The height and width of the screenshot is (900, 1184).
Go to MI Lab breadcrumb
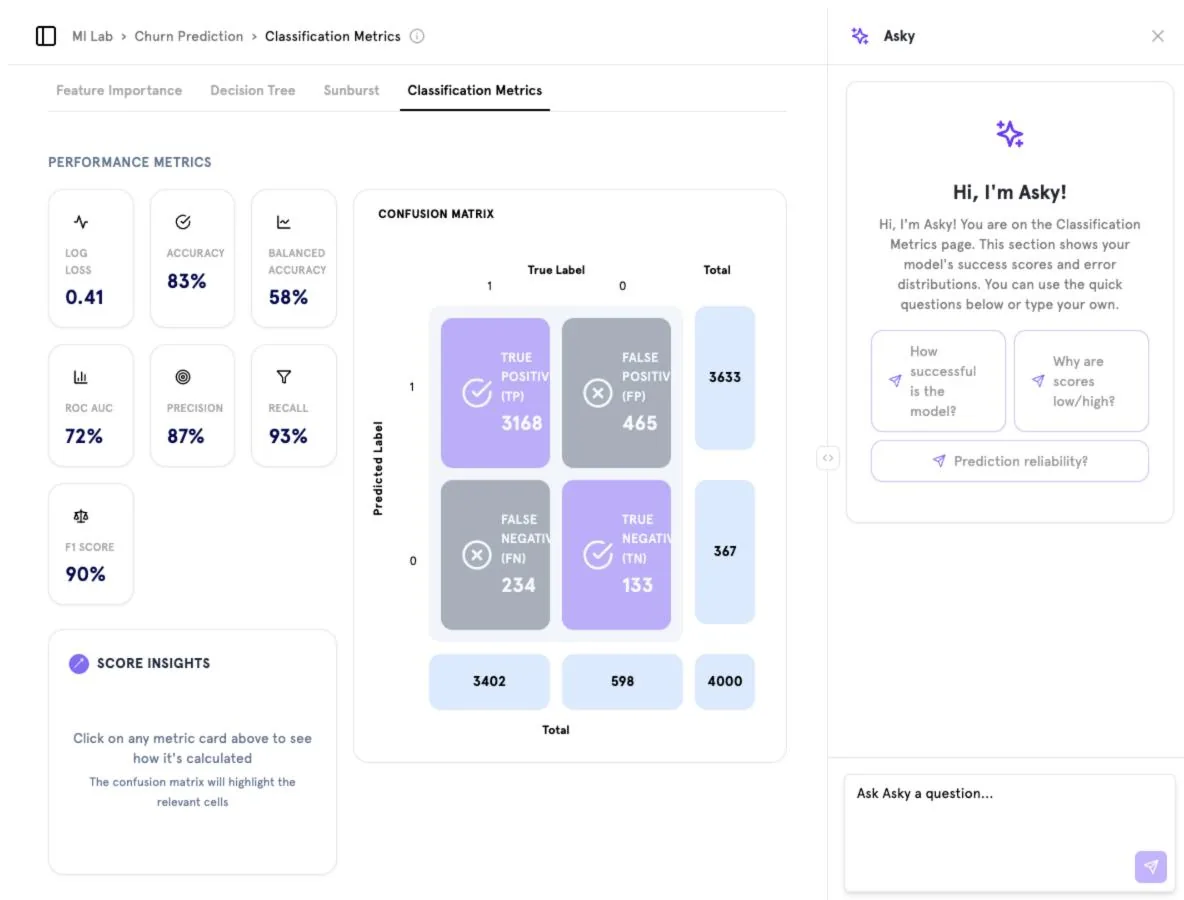click(92, 36)
